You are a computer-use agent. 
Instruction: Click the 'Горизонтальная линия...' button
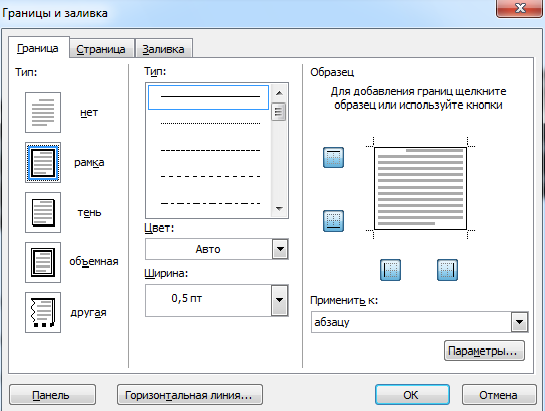(x=190, y=395)
